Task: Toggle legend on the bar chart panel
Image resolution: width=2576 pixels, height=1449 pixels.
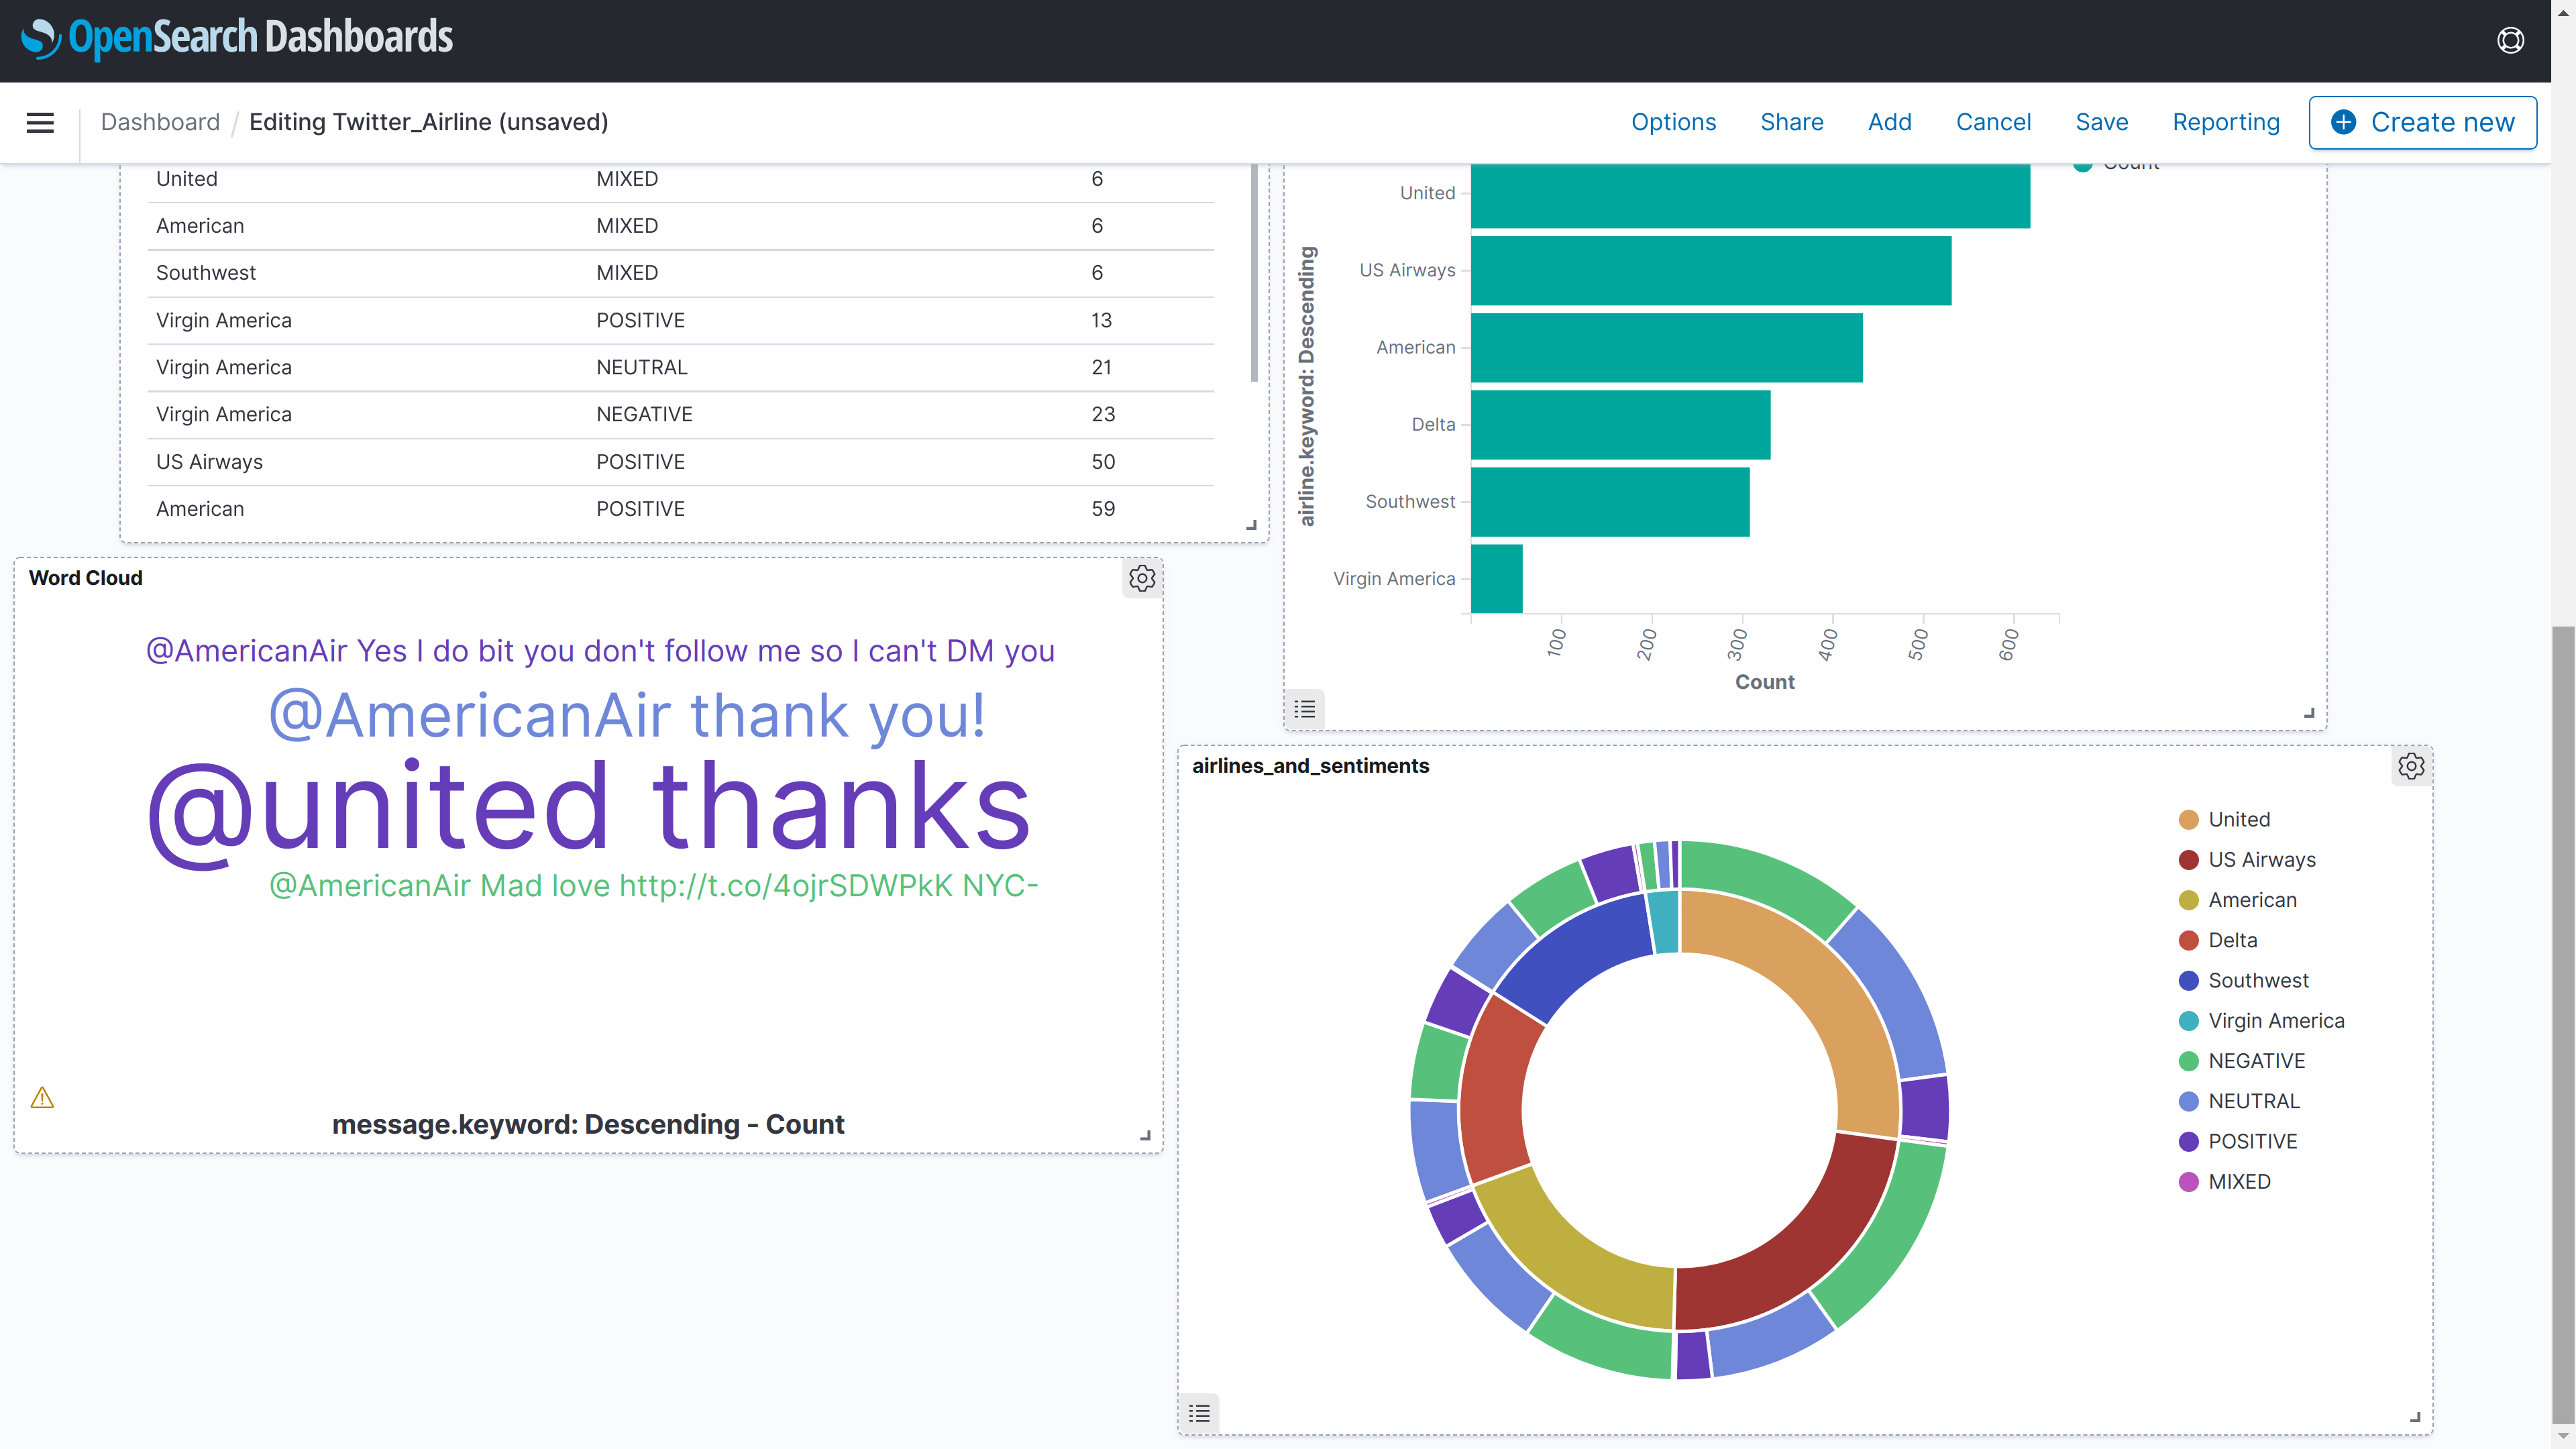Action: 1304,709
